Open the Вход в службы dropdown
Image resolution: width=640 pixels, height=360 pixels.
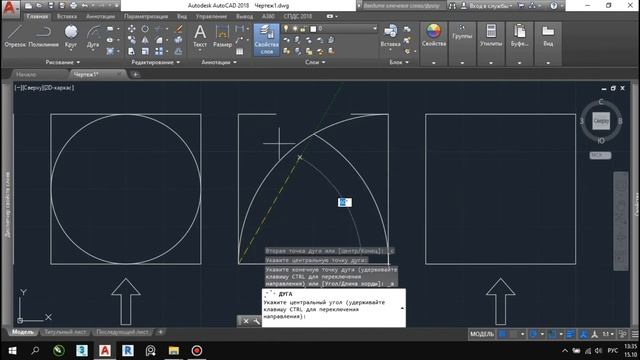pos(491,6)
